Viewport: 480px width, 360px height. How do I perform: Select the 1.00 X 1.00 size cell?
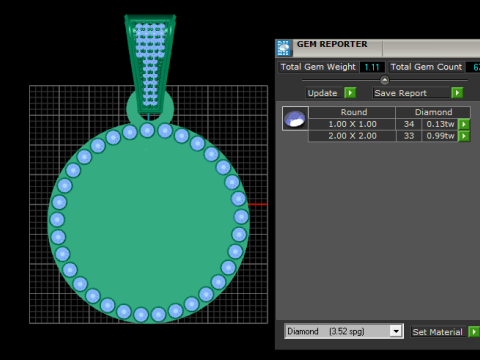tap(352, 124)
